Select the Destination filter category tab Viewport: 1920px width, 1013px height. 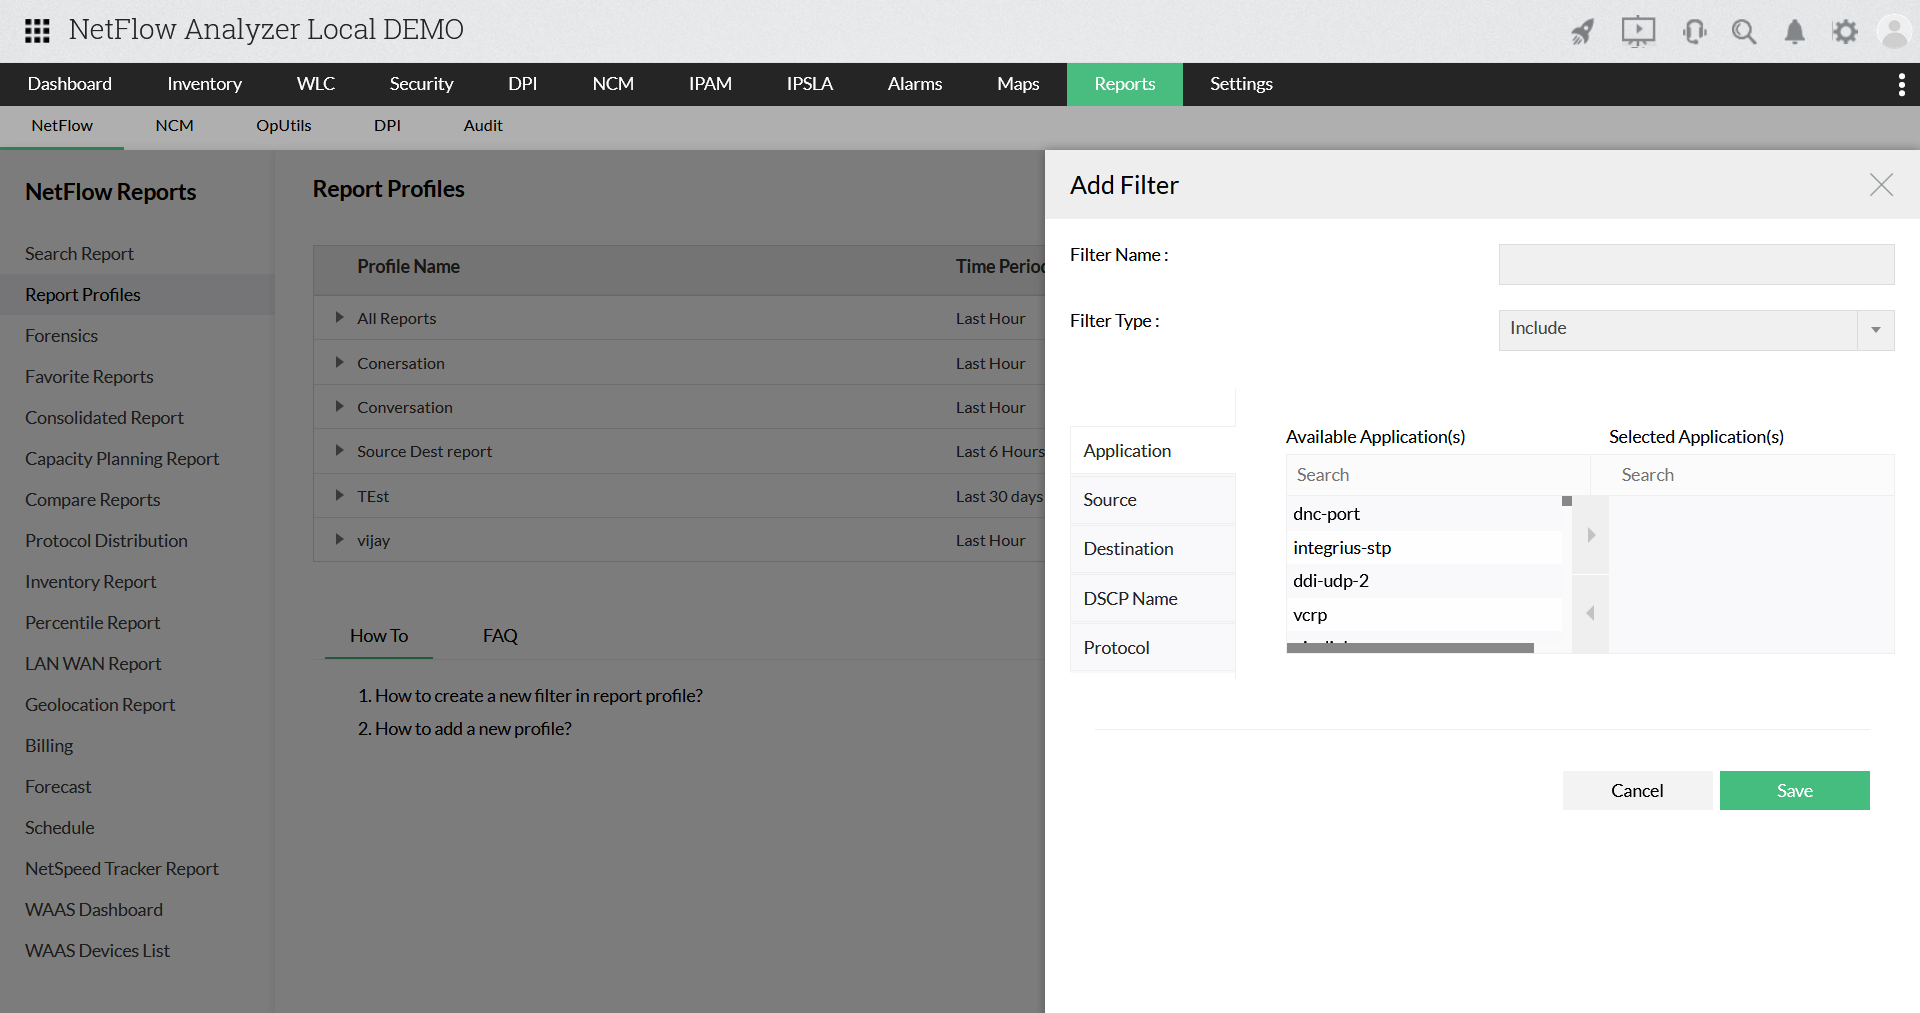pos(1153,549)
